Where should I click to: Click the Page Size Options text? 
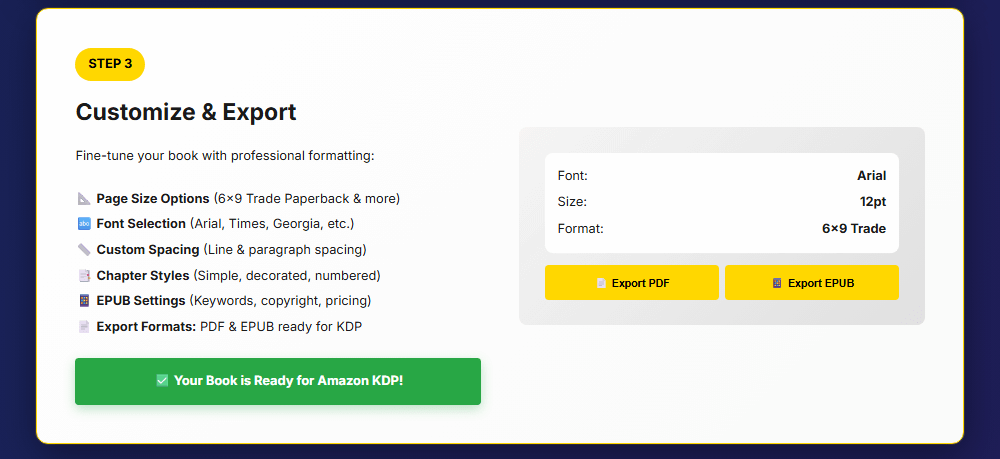[x=153, y=198]
